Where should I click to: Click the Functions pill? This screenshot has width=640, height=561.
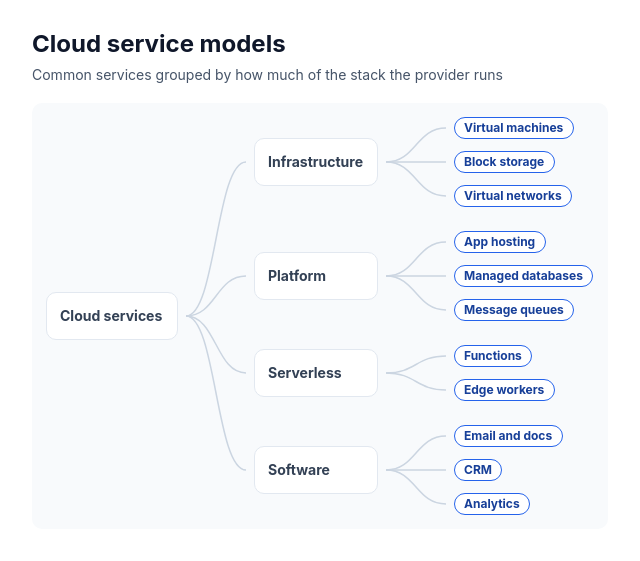tap(493, 356)
